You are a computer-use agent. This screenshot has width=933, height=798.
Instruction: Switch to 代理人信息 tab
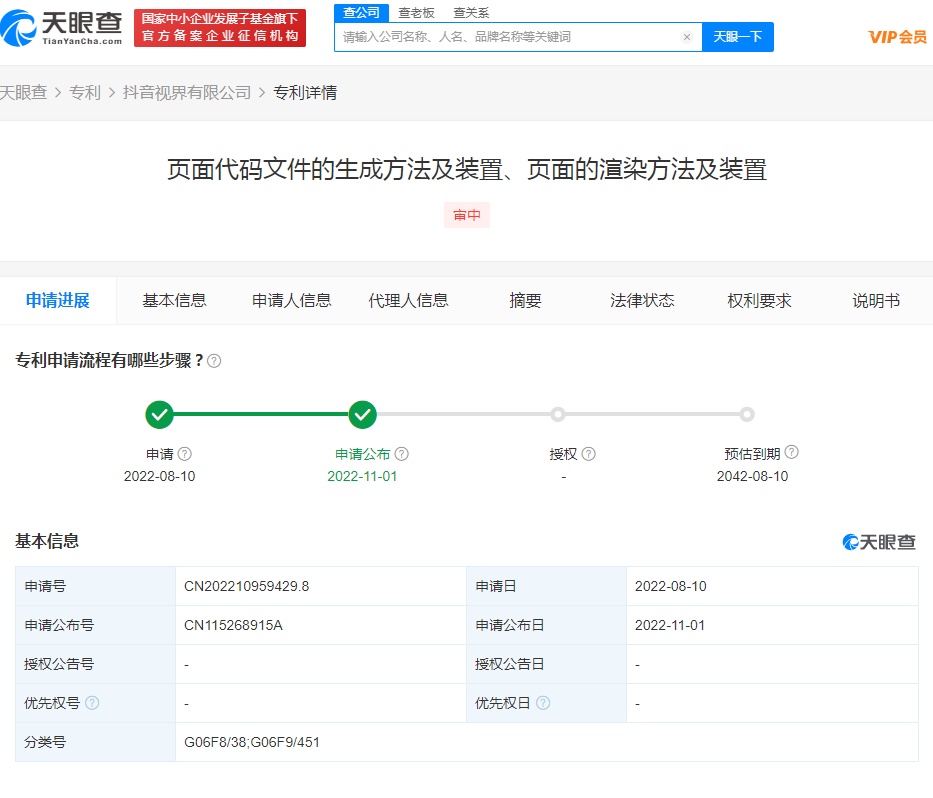(x=408, y=301)
